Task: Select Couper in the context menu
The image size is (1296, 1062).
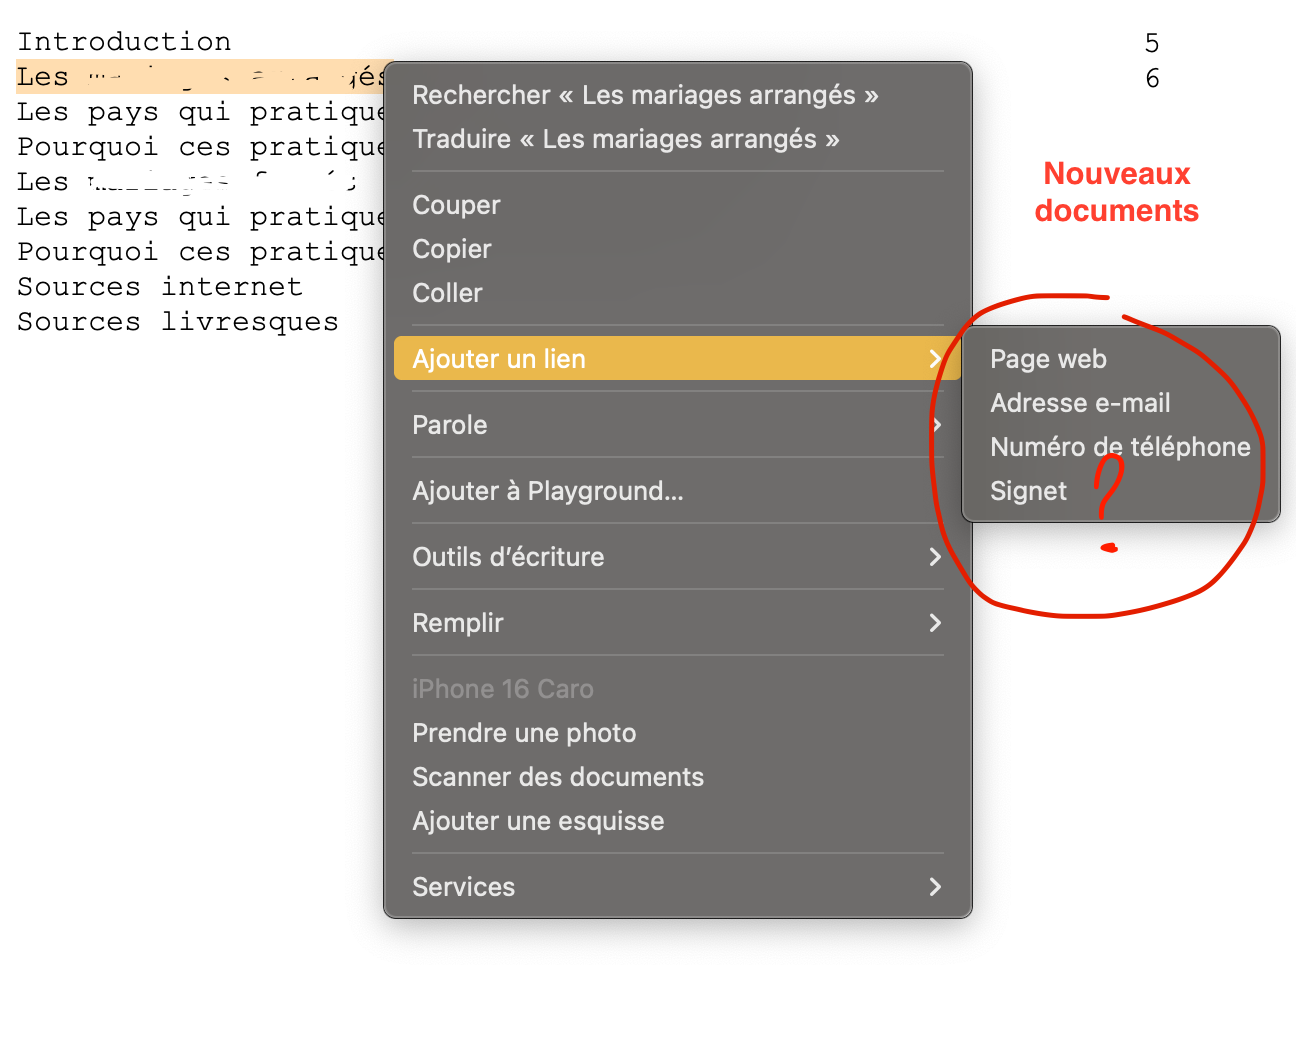Action: coord(456,205)
